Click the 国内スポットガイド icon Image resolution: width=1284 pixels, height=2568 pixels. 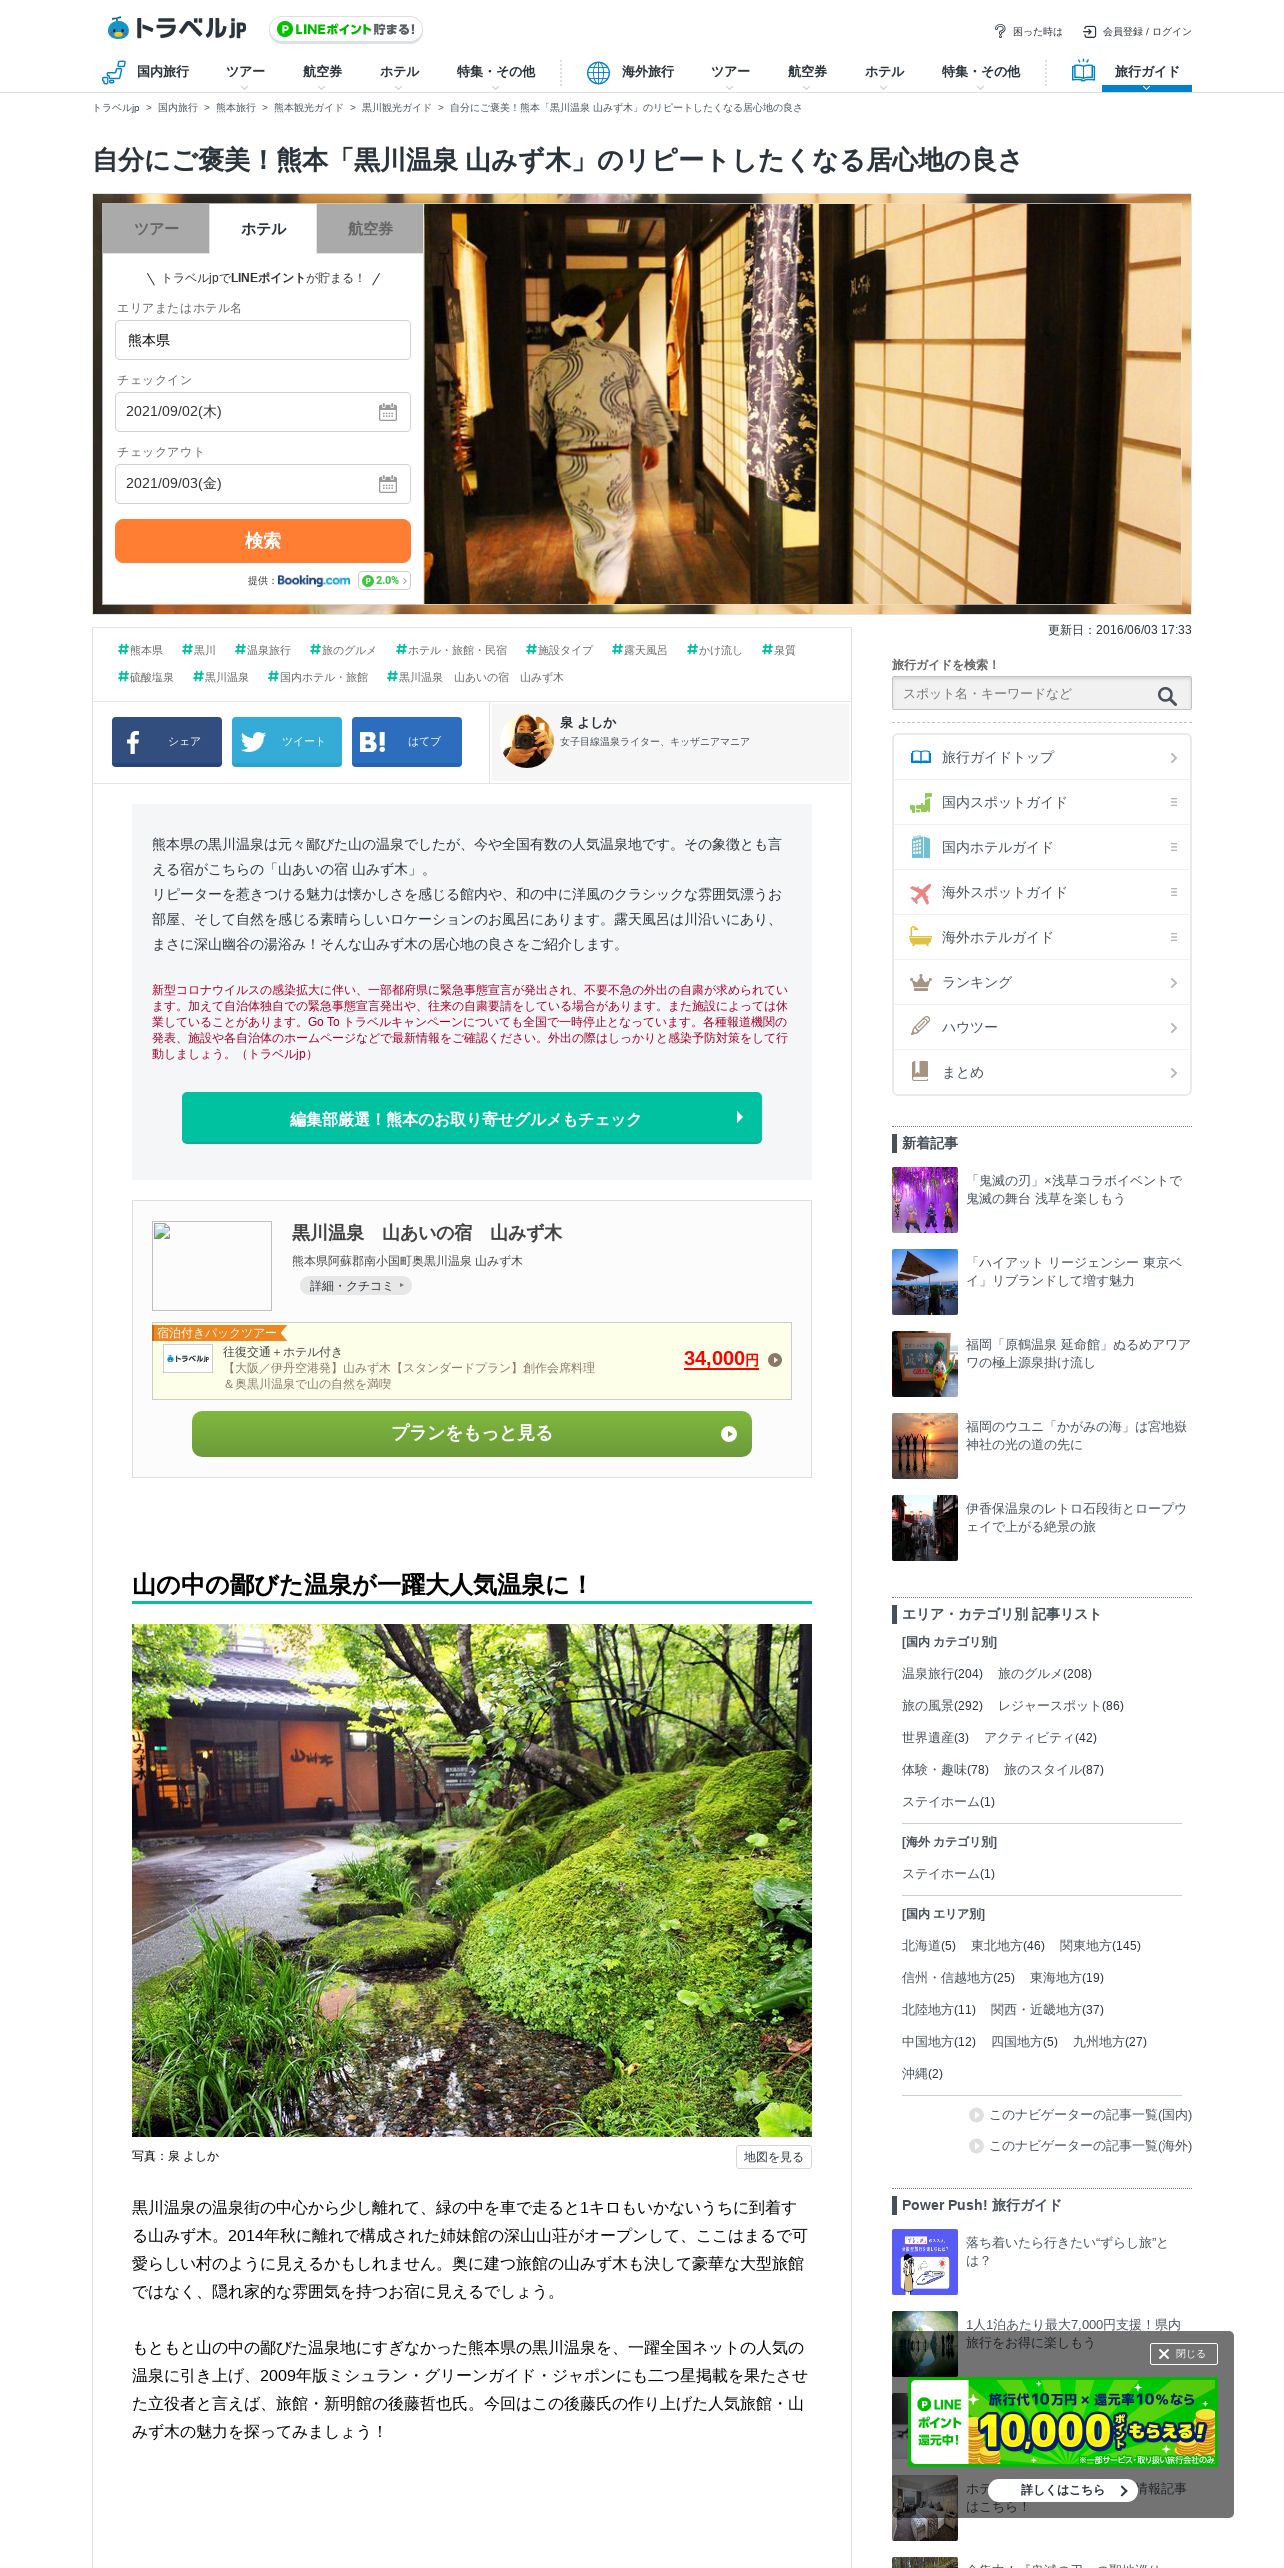[920, 802]
